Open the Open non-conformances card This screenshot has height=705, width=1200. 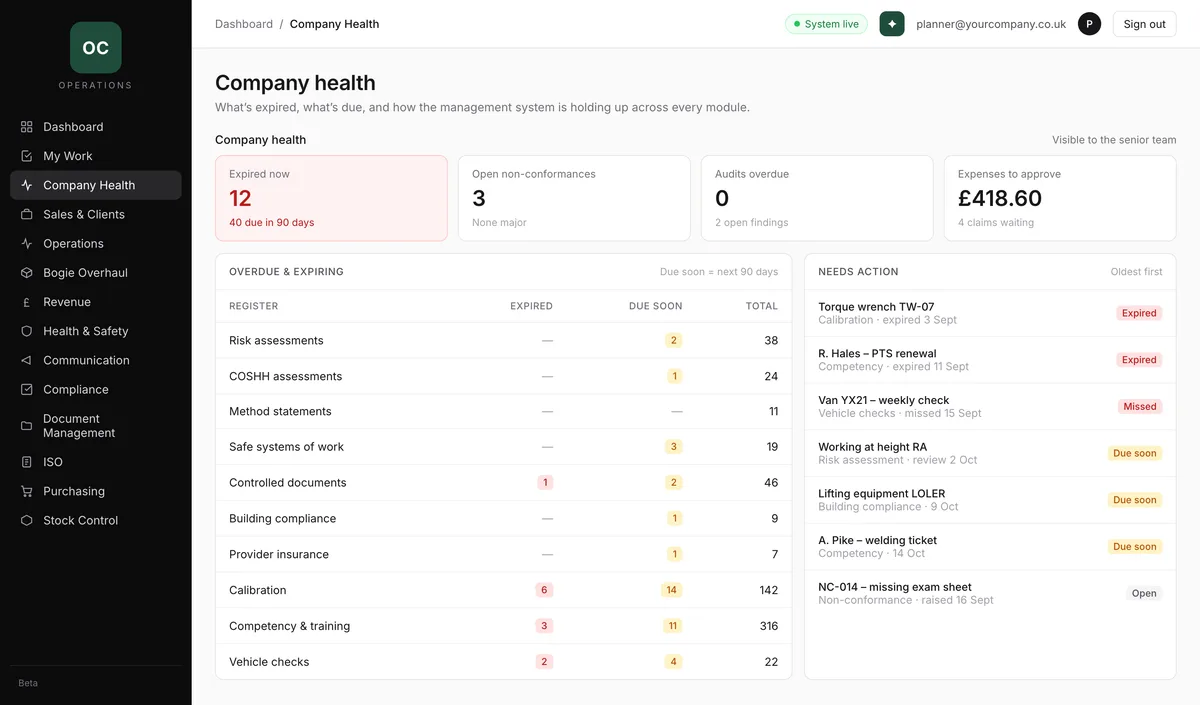click(574, 198)
